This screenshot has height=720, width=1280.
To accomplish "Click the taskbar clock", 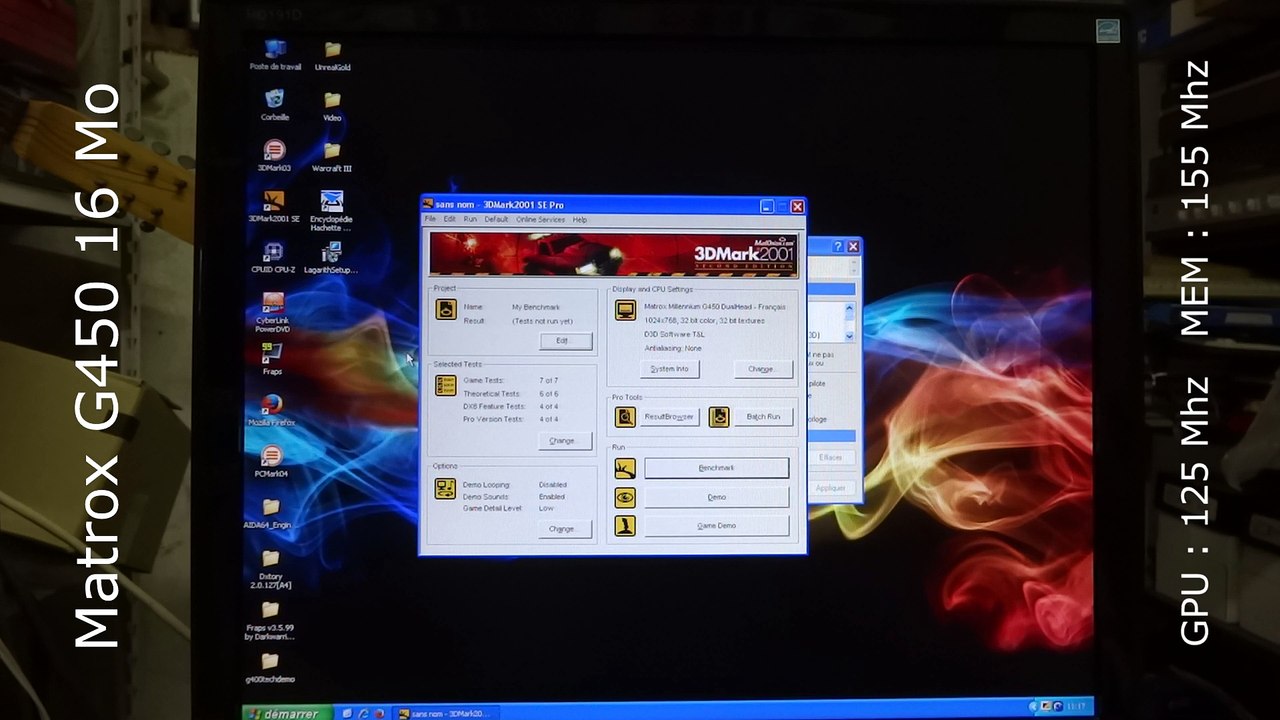I will pyautogui.click(x=1076, y=706).
